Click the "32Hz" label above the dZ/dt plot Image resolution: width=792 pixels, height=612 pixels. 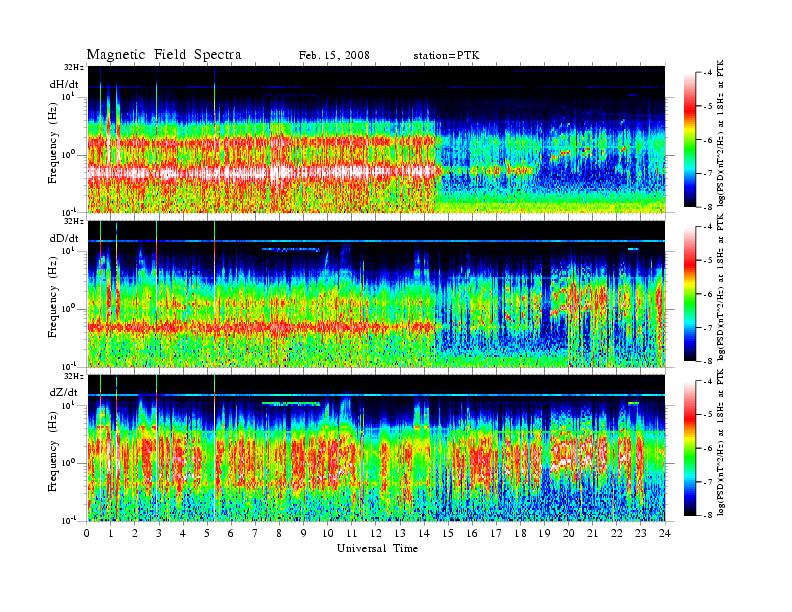pyautogui.click(x=73, y=376)
